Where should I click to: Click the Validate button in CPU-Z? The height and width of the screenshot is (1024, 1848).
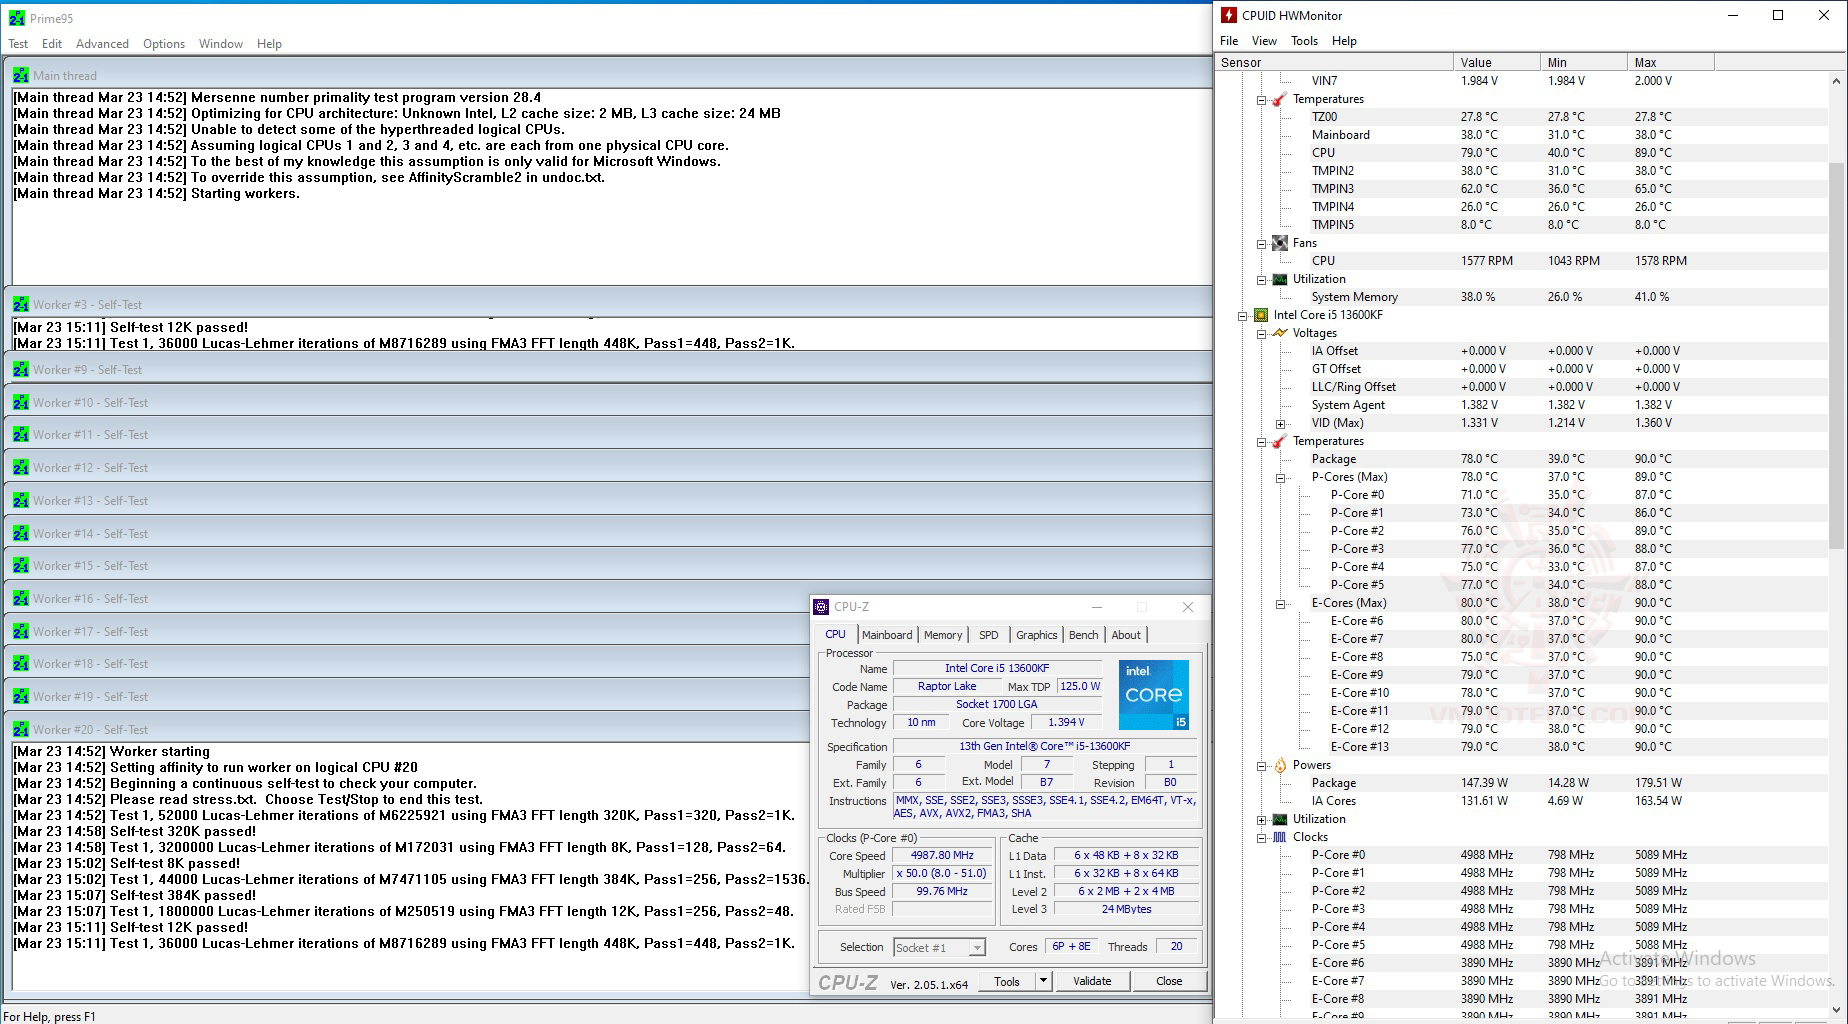(x=1092, y=981)
